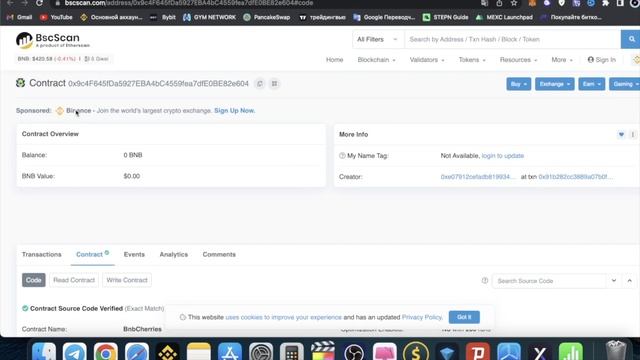Expand the Tokens navigation menu

[472, 60]
